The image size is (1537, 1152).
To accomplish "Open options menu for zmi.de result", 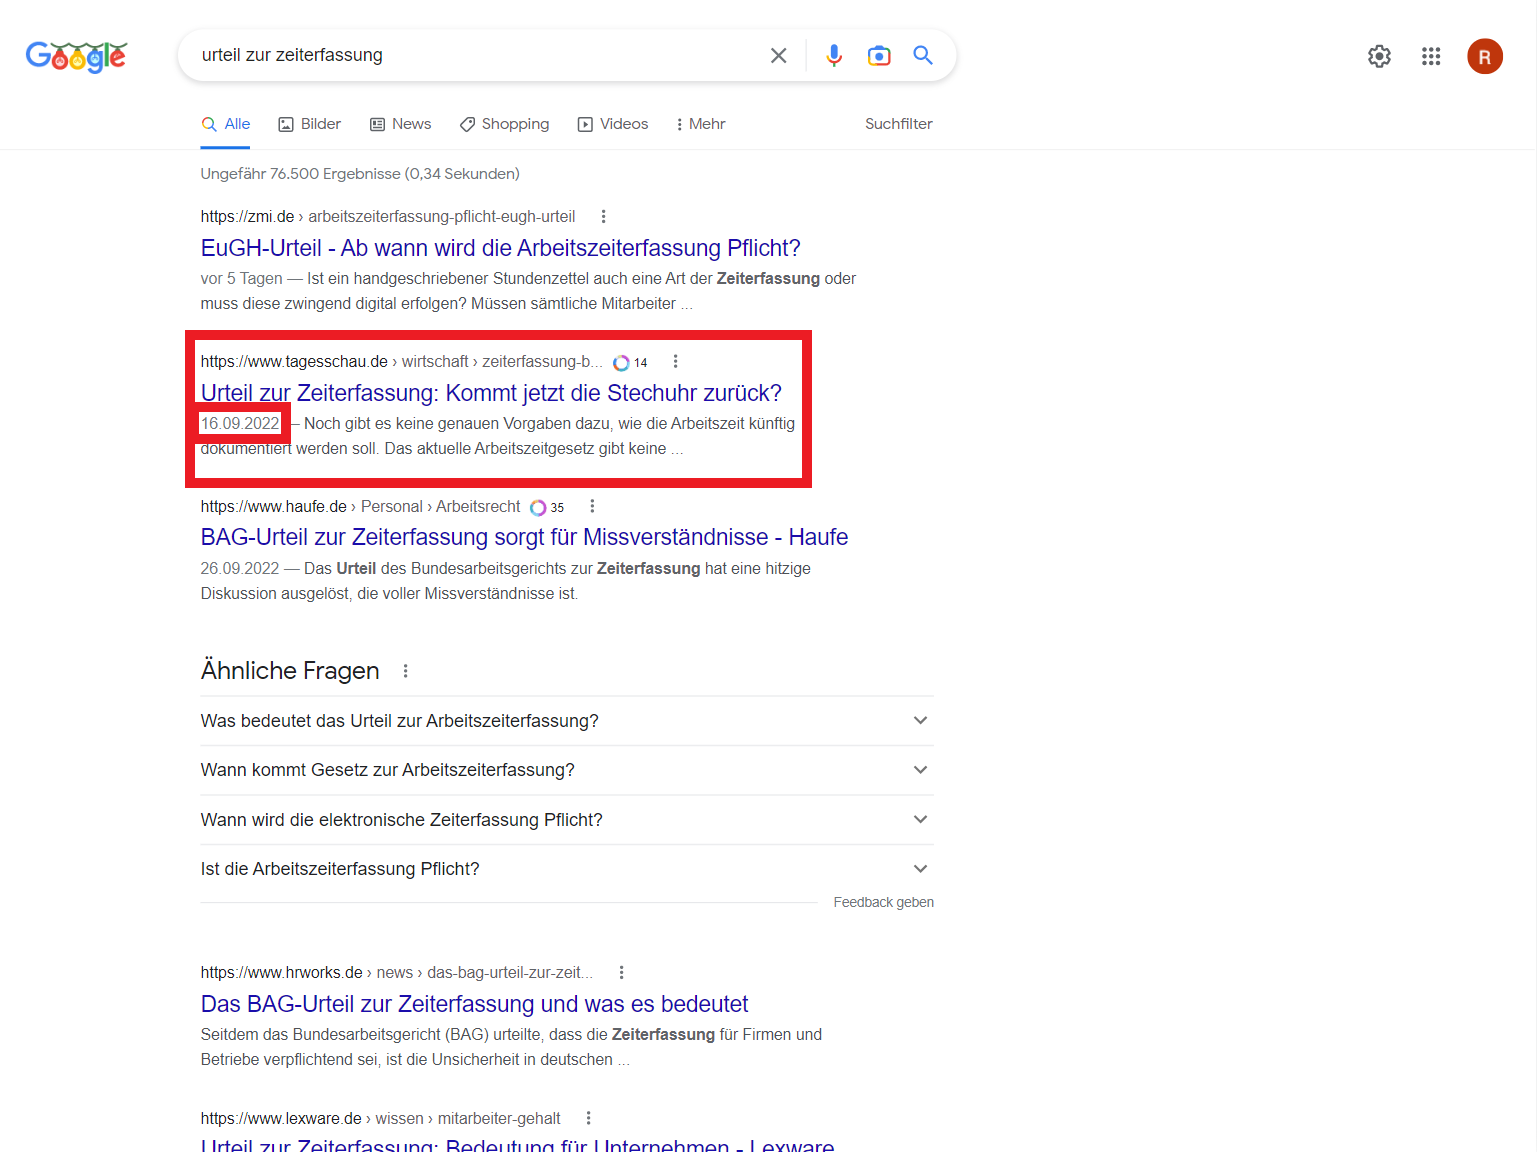I will pos(603,216).
